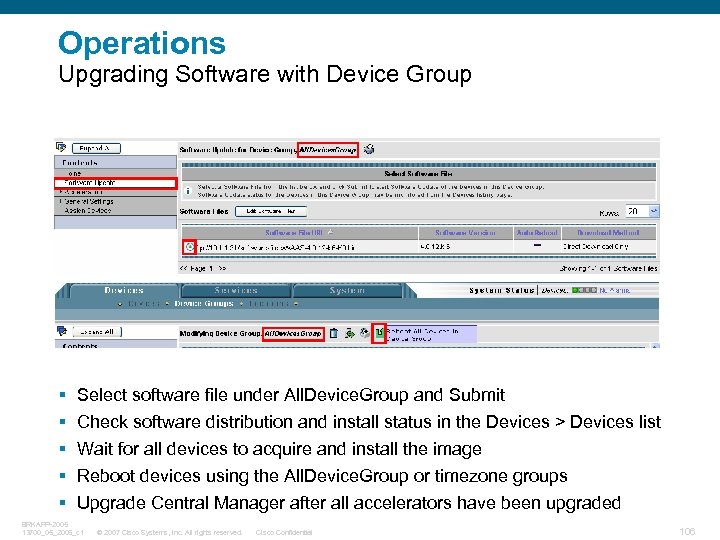The height and width of the screenshot is (540, 720).
Task: Click the refresh icon beside AllDevicesGroup title
Action: 369,149
